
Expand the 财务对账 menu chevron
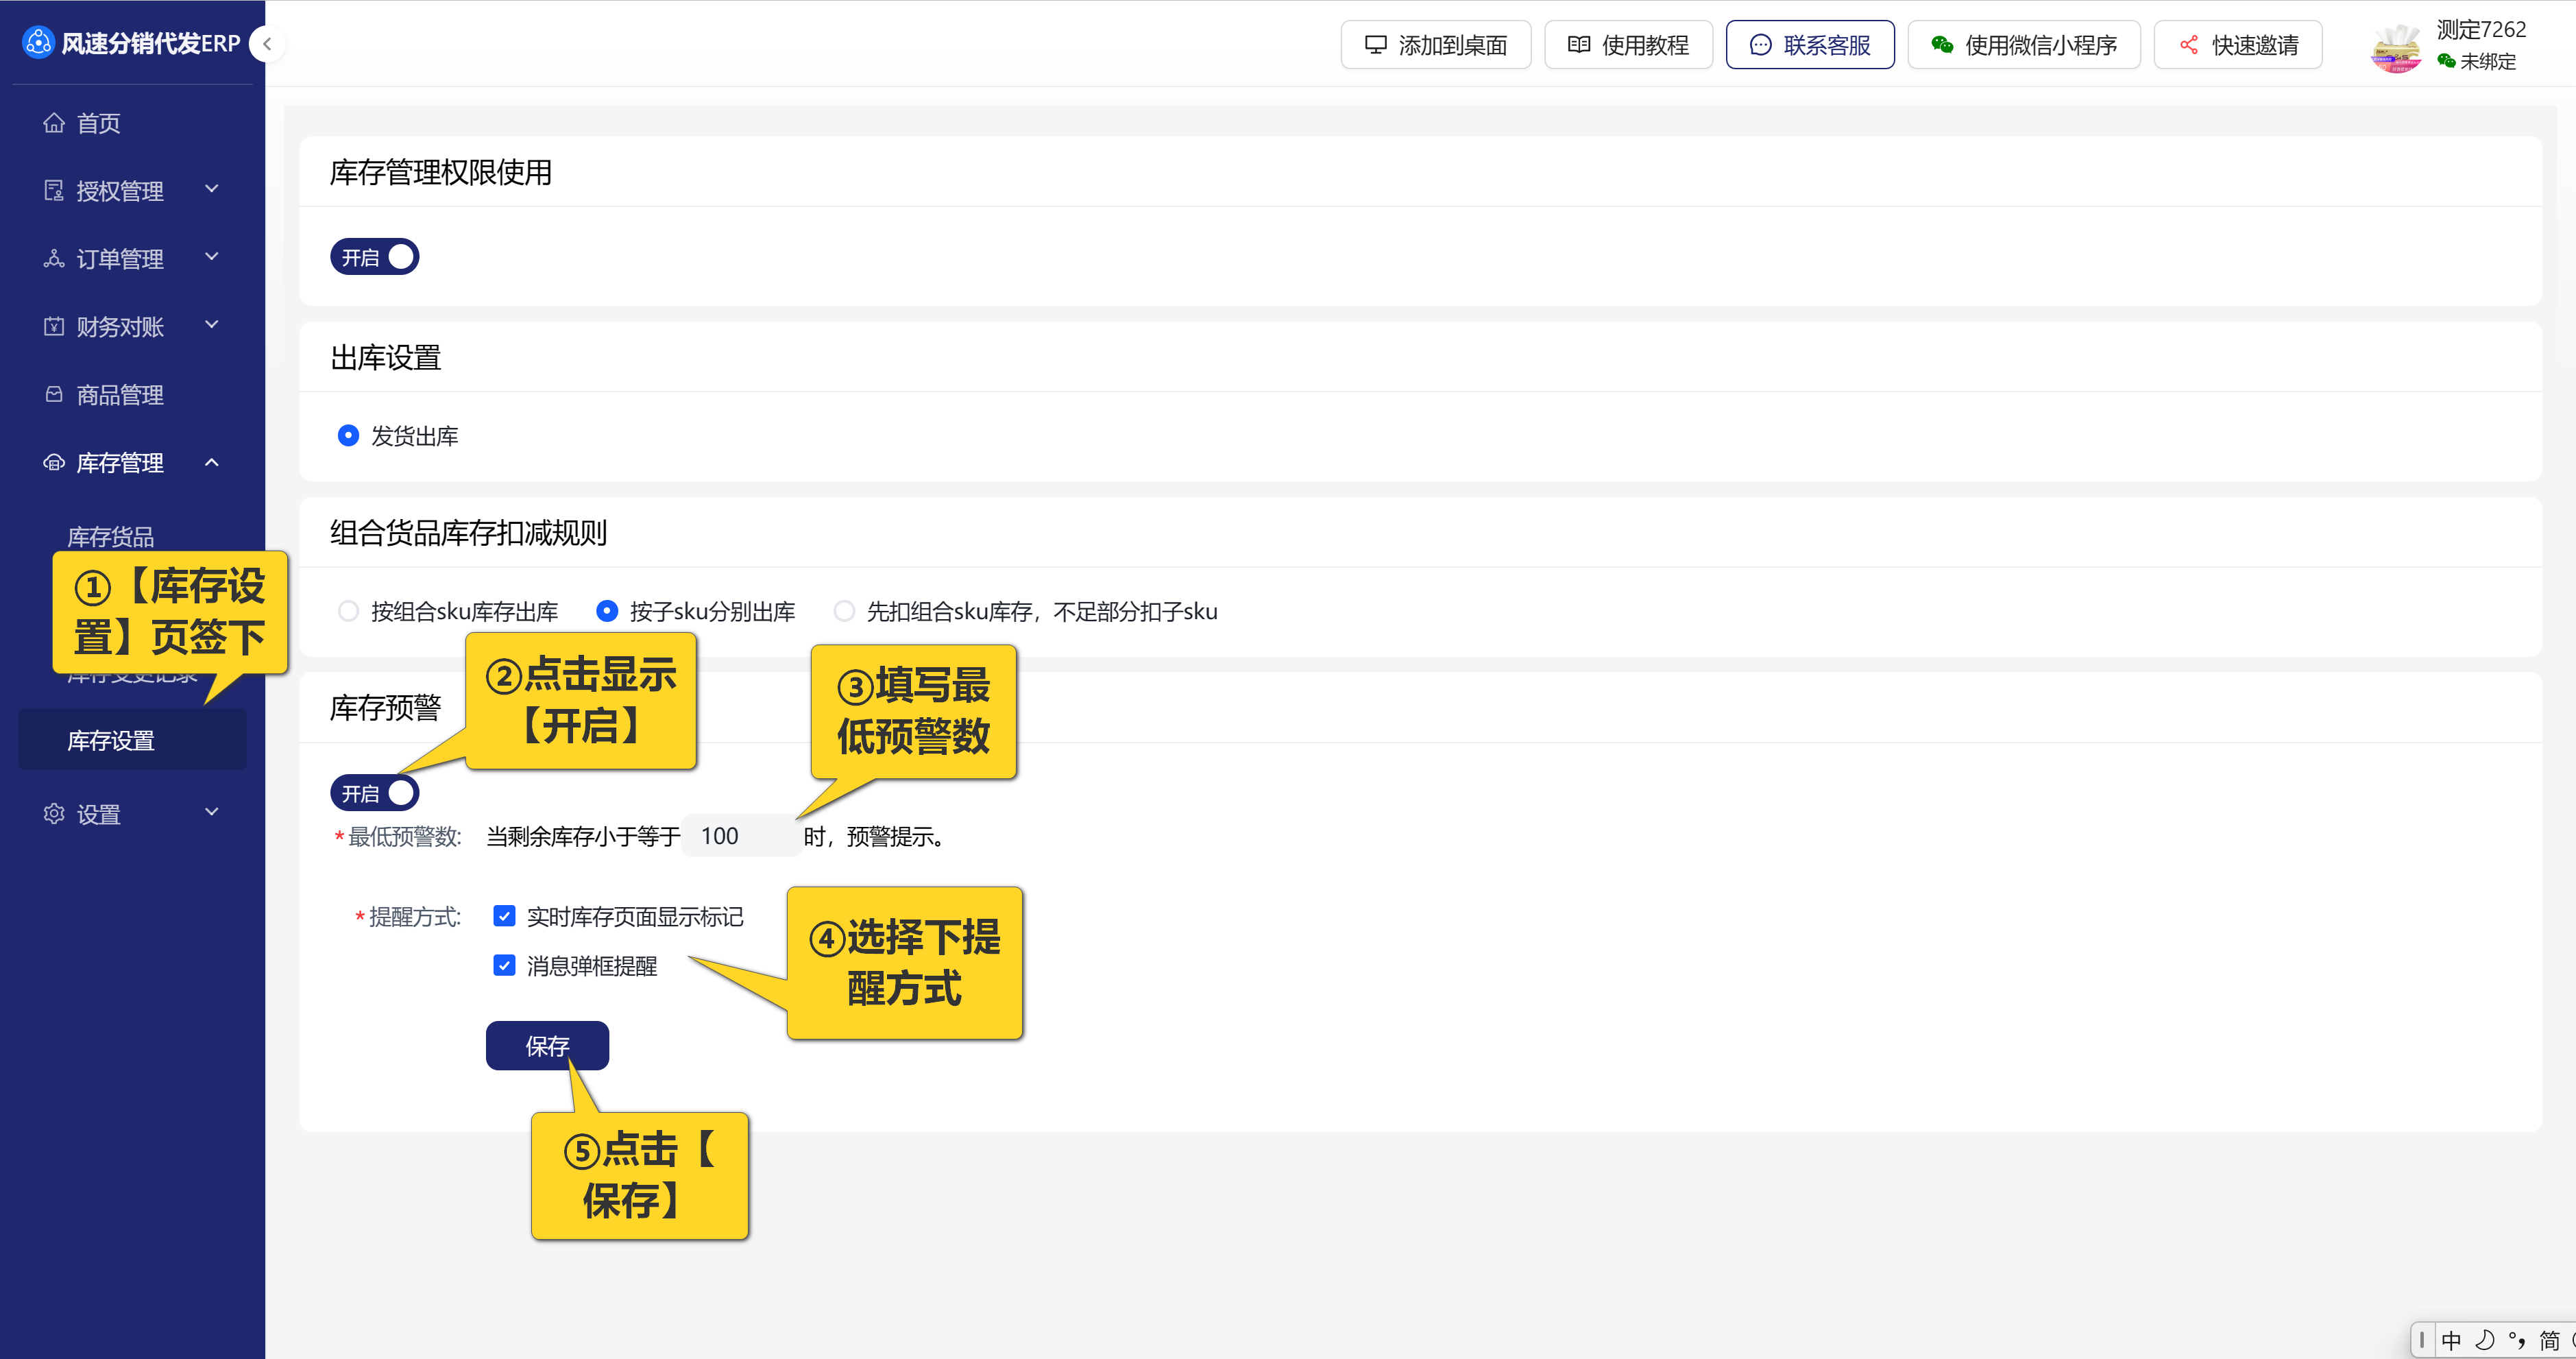coord(212,325)
